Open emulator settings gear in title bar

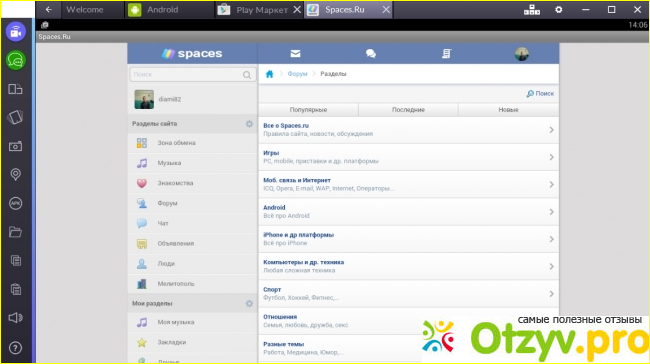559,10
